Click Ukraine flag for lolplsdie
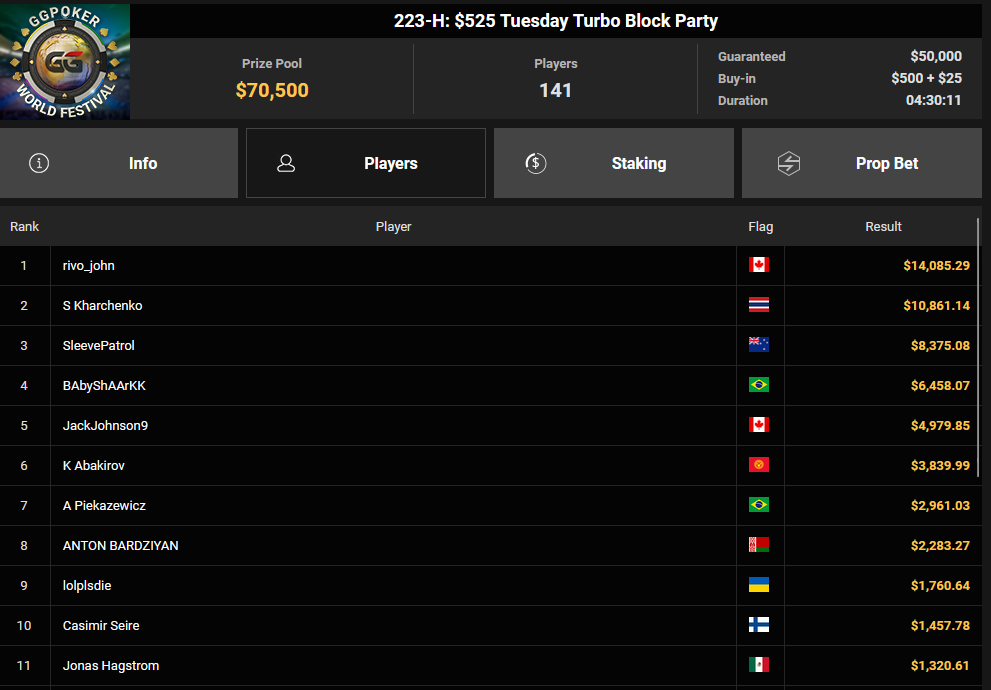This screenshot has height=690, width=991. (758, 584)
